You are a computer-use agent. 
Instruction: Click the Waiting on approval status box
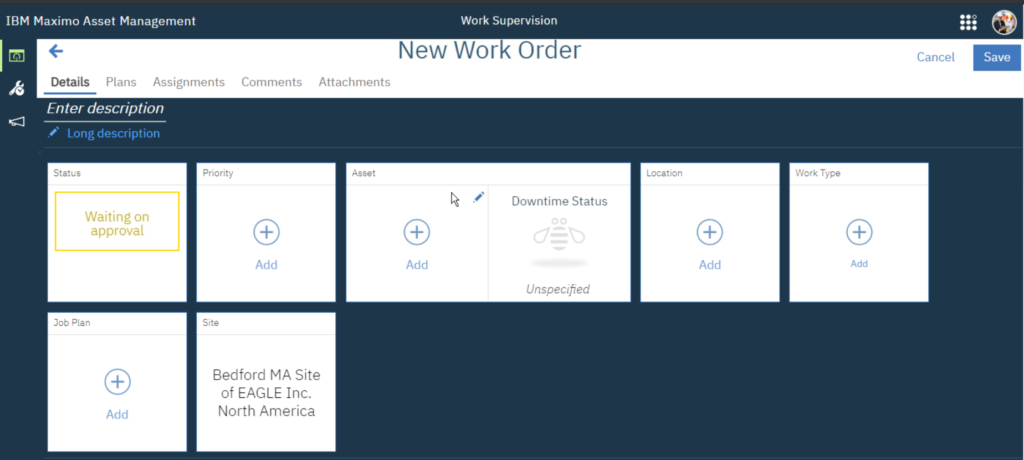coord(117,222)
